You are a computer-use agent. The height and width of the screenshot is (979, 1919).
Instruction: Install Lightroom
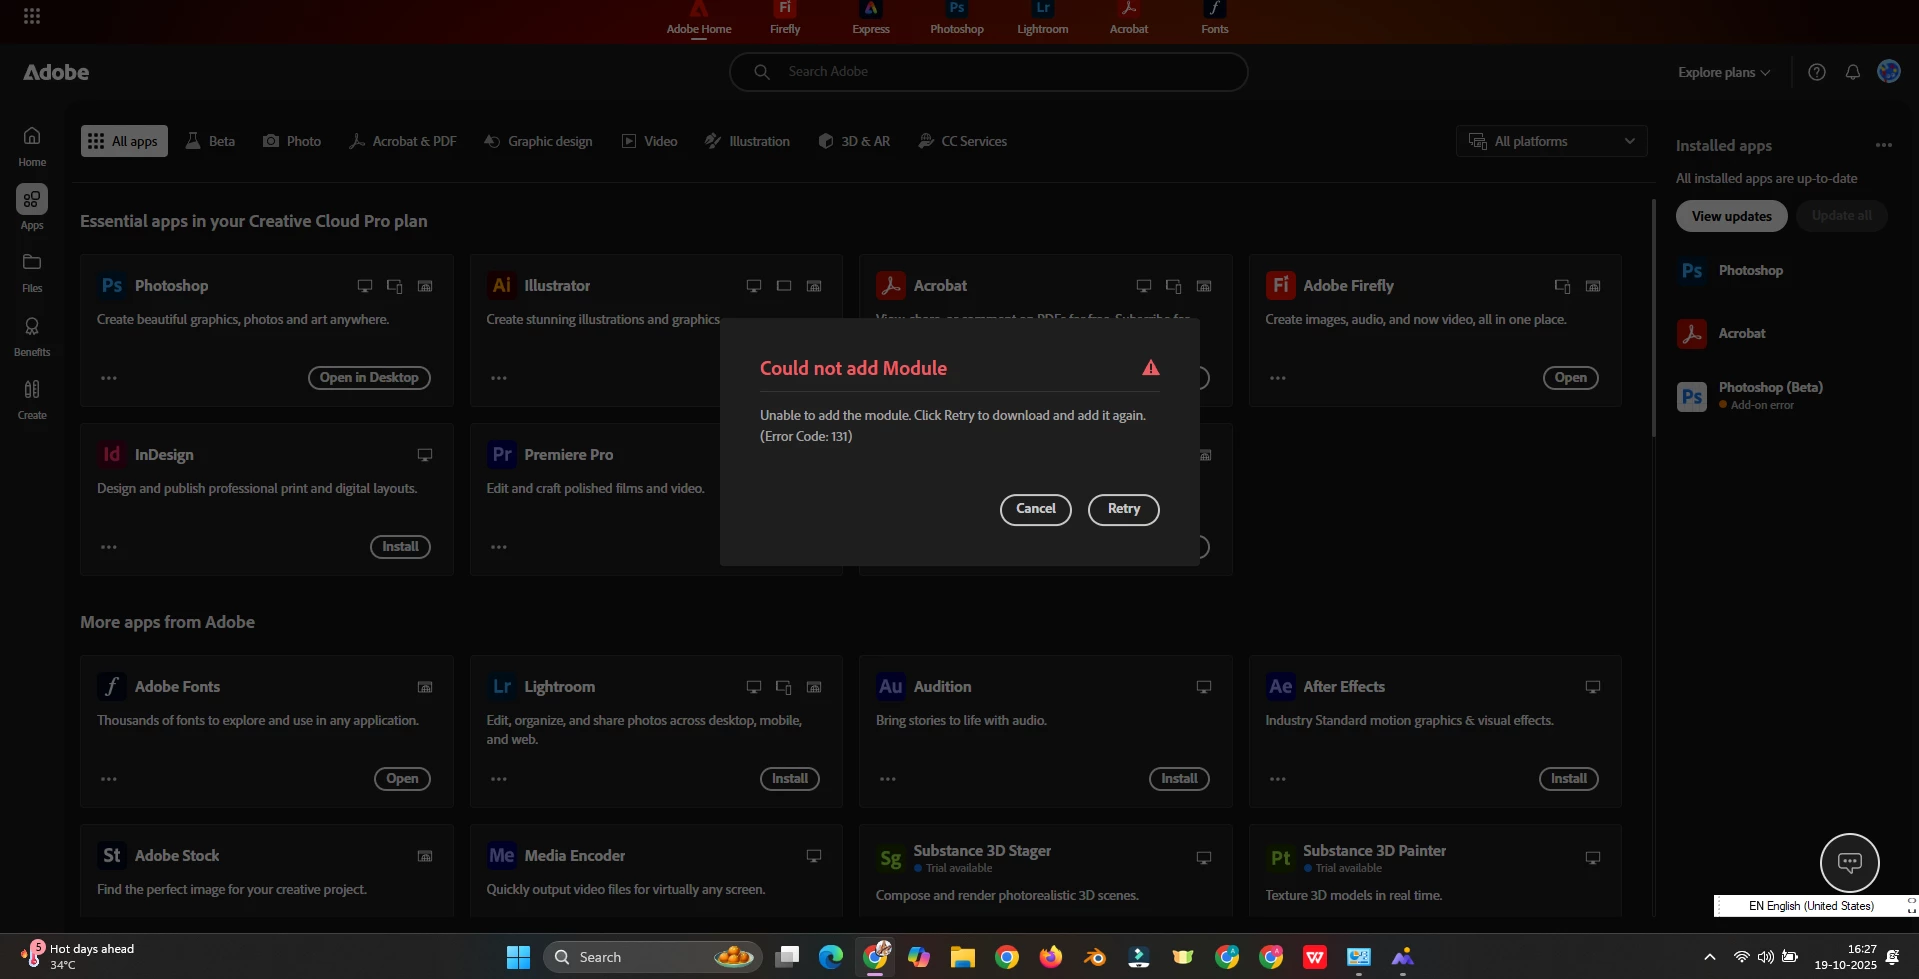(x=789, y=779)
